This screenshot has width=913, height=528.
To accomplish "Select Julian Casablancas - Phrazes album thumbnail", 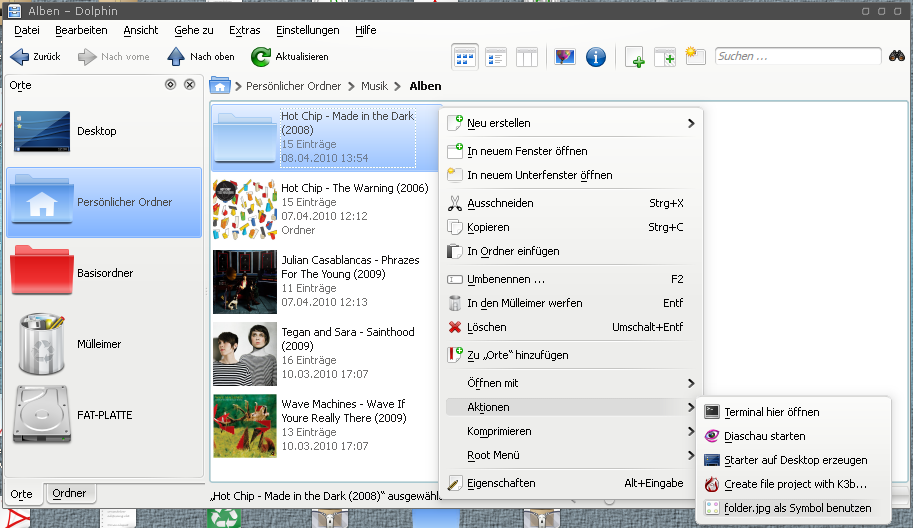I will 245,281.
